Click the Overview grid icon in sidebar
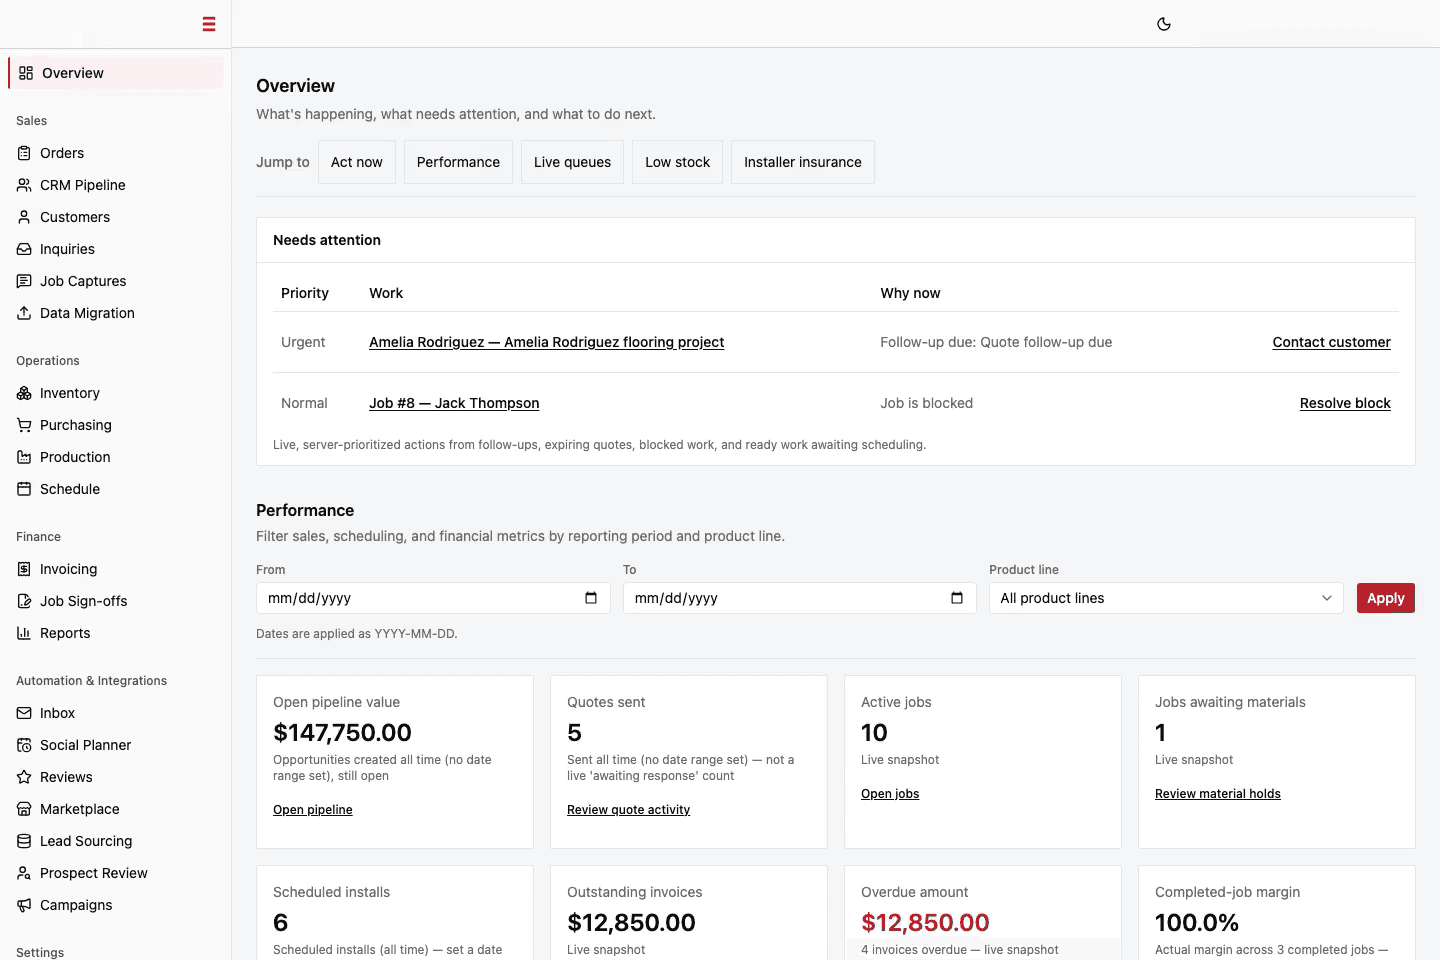 26,73
